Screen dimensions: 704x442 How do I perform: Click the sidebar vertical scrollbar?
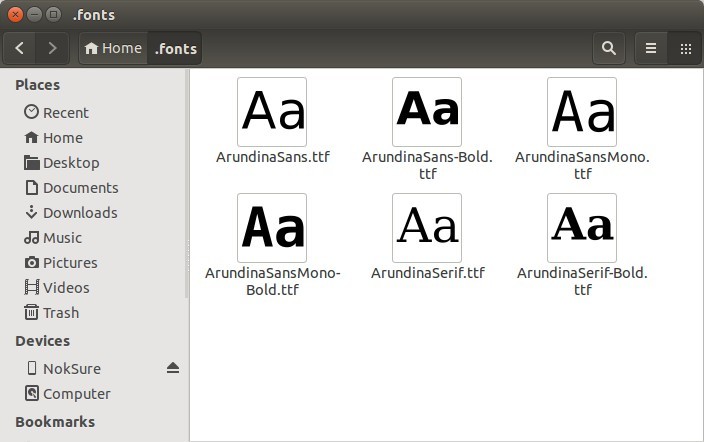pos(187,184)
